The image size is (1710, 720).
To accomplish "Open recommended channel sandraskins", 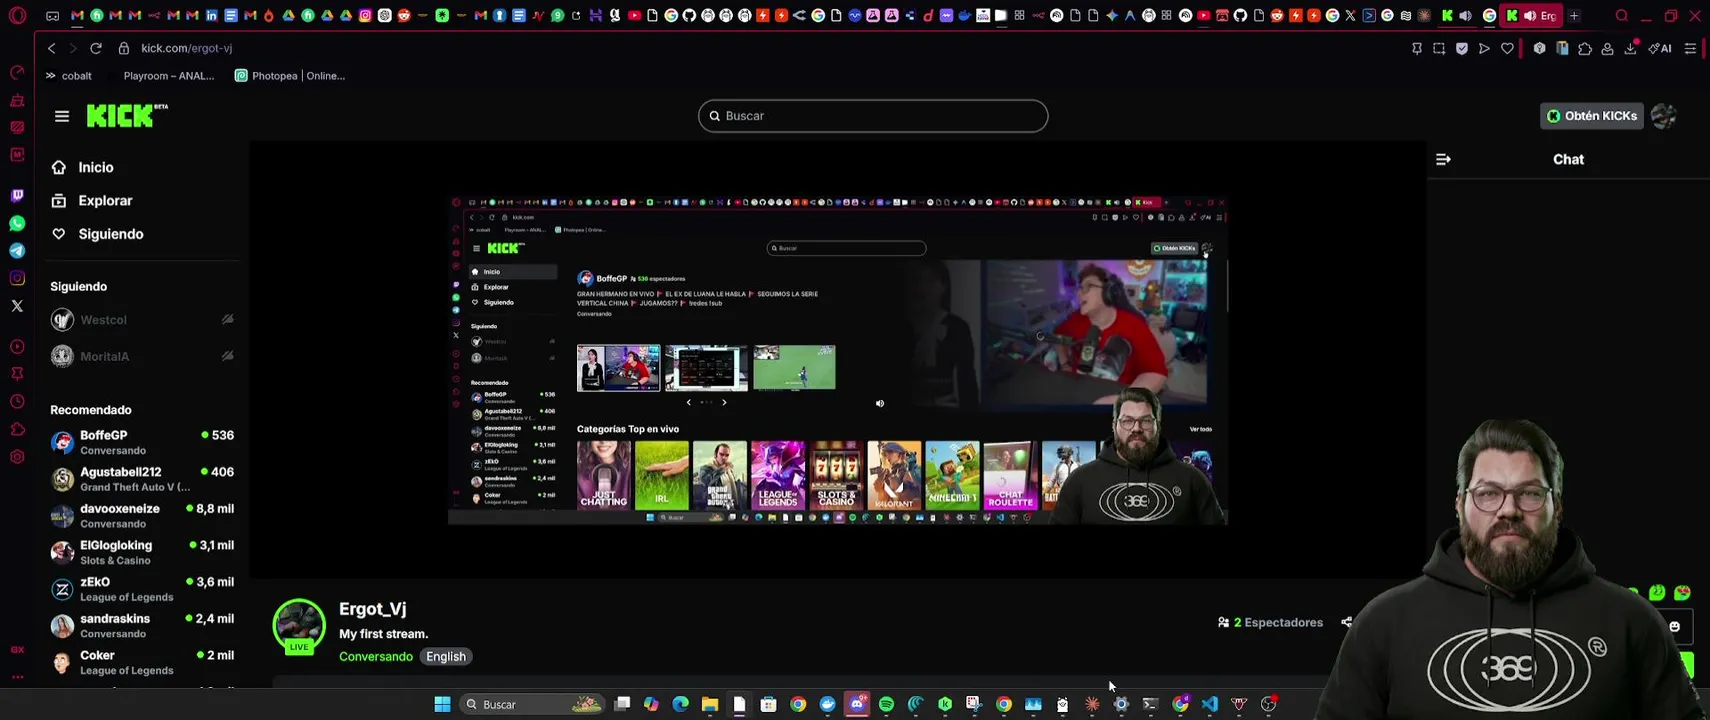I will point(142,626).
